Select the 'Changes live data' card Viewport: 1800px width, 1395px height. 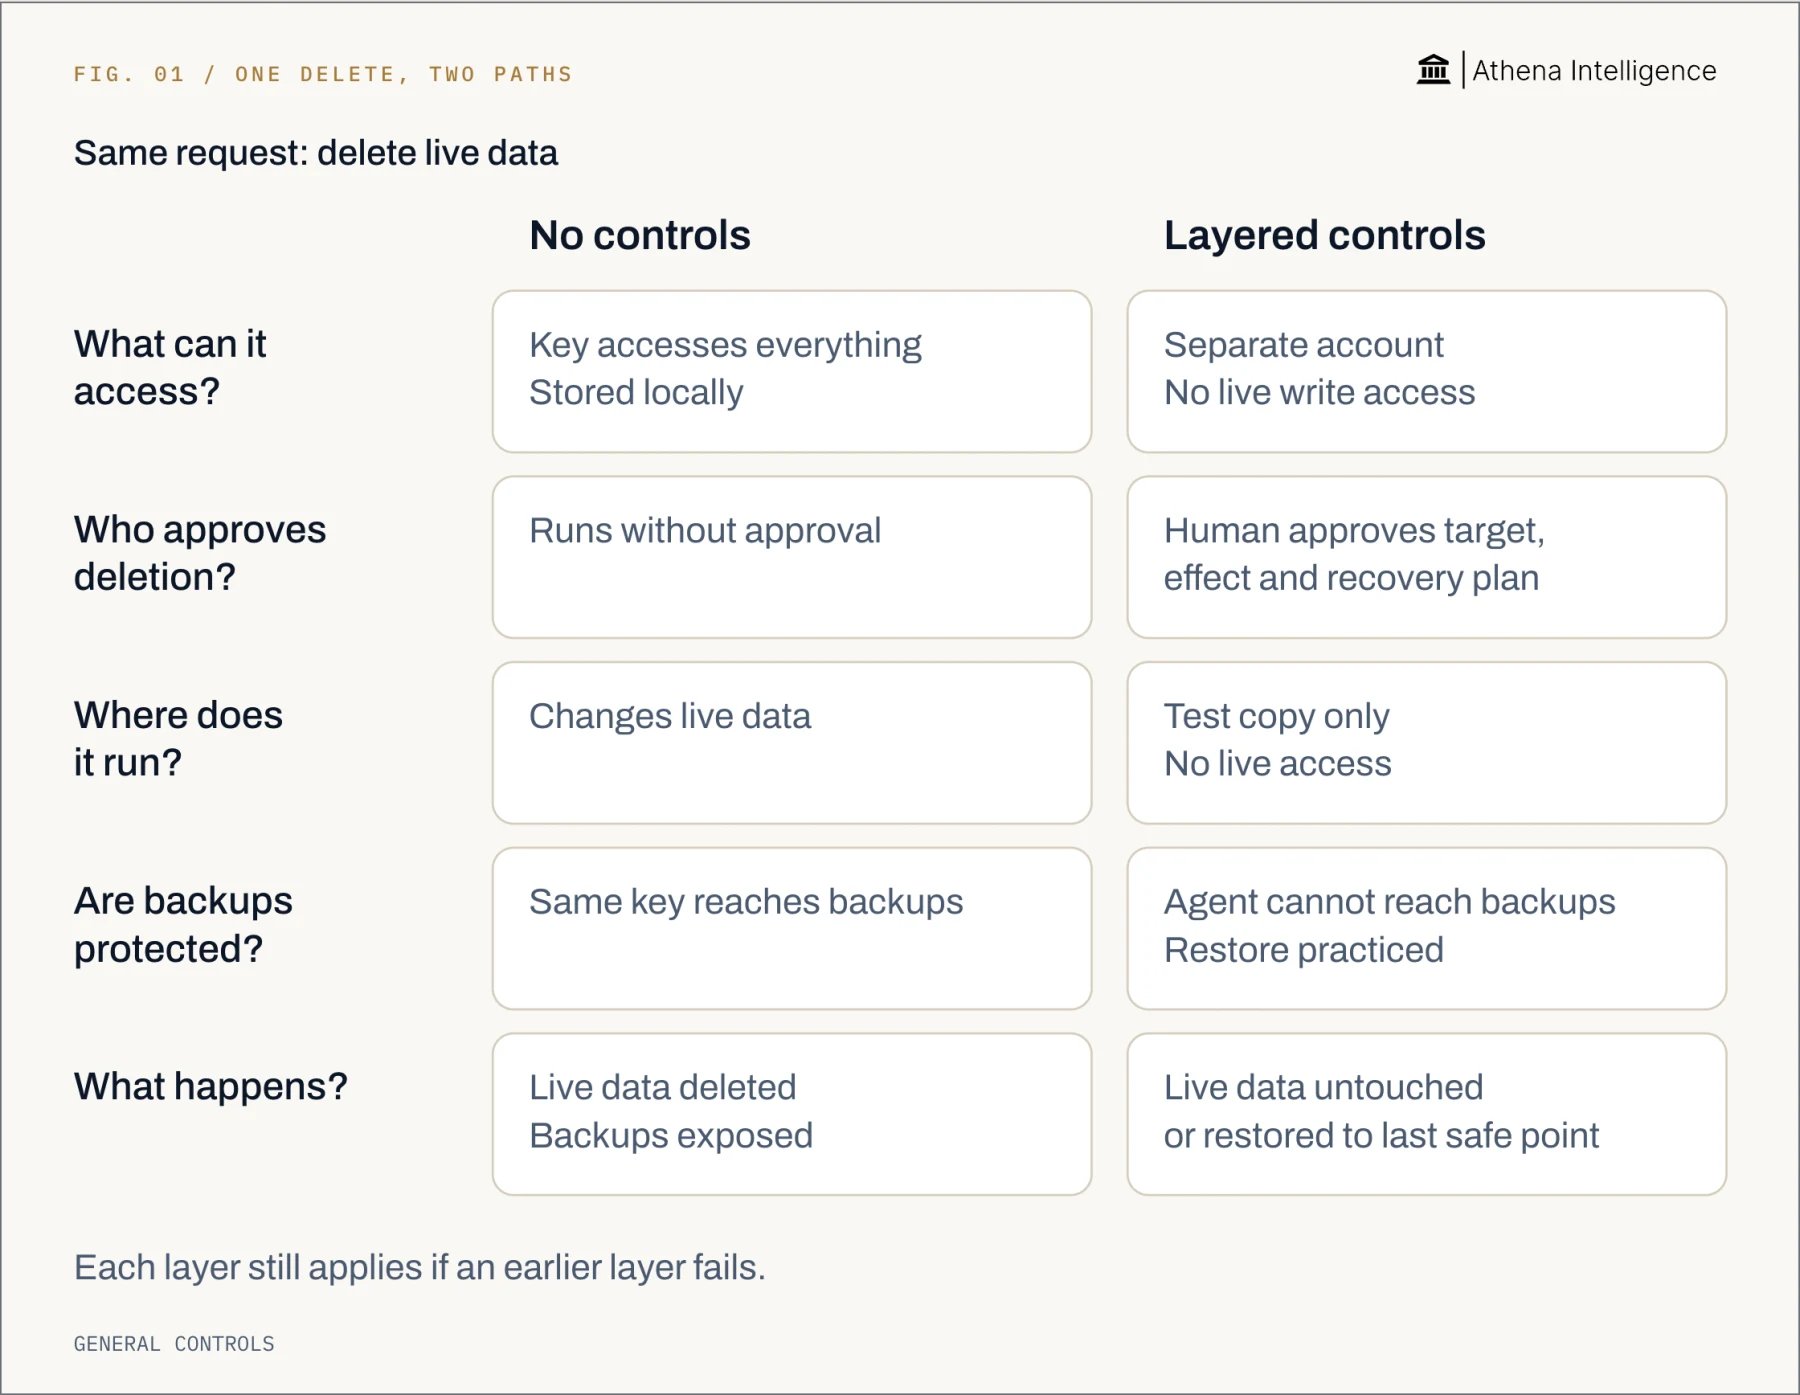[x=792, y=743]
